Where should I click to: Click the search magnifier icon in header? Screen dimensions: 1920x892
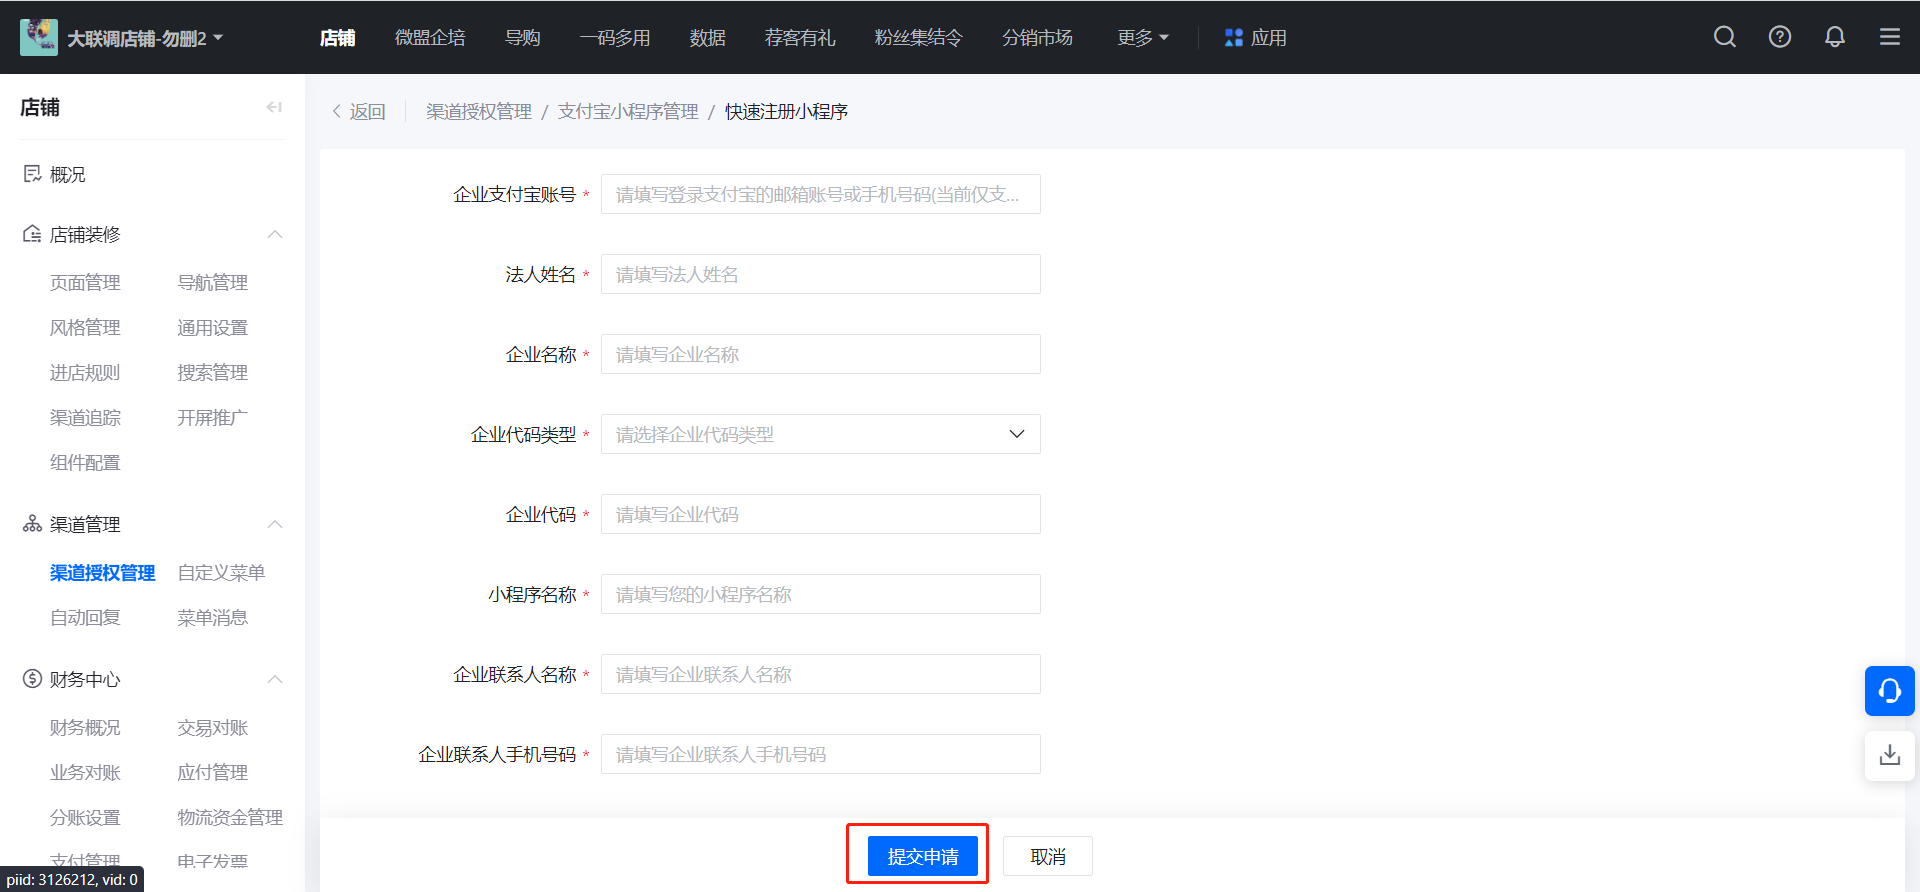click(1724, 37)
